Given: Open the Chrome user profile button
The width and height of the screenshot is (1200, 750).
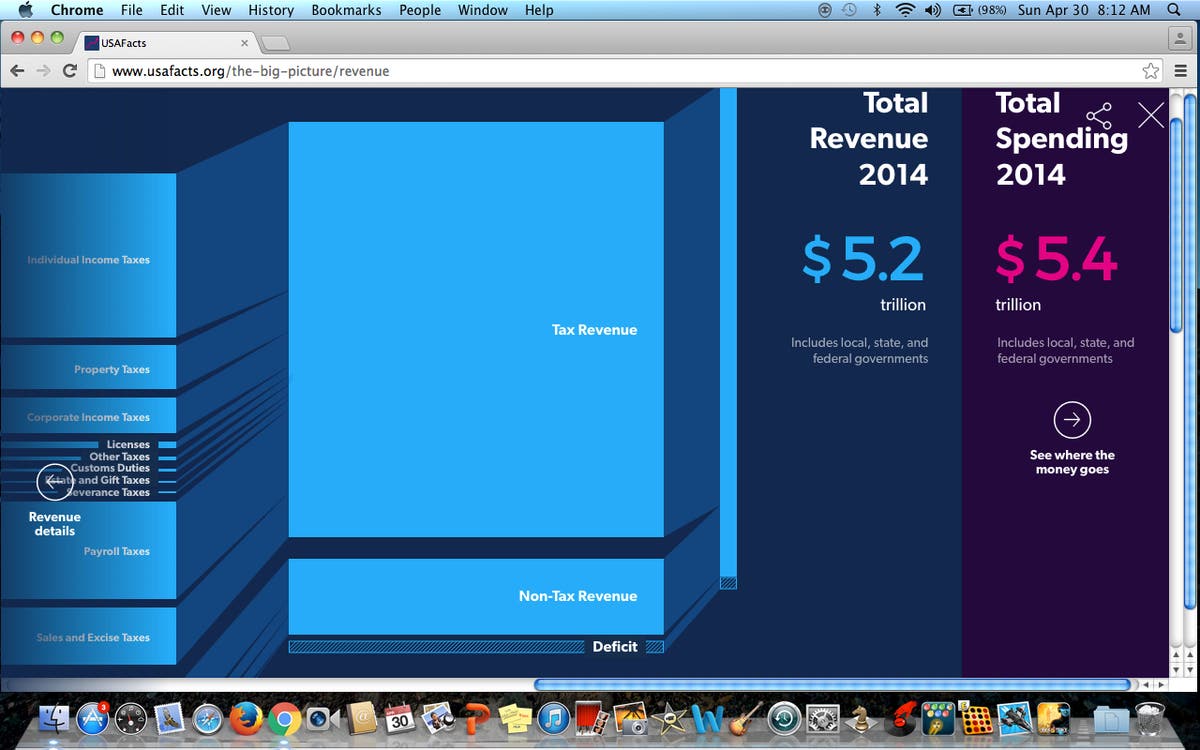Looking at the screenshot, I should click(1180, 39).
